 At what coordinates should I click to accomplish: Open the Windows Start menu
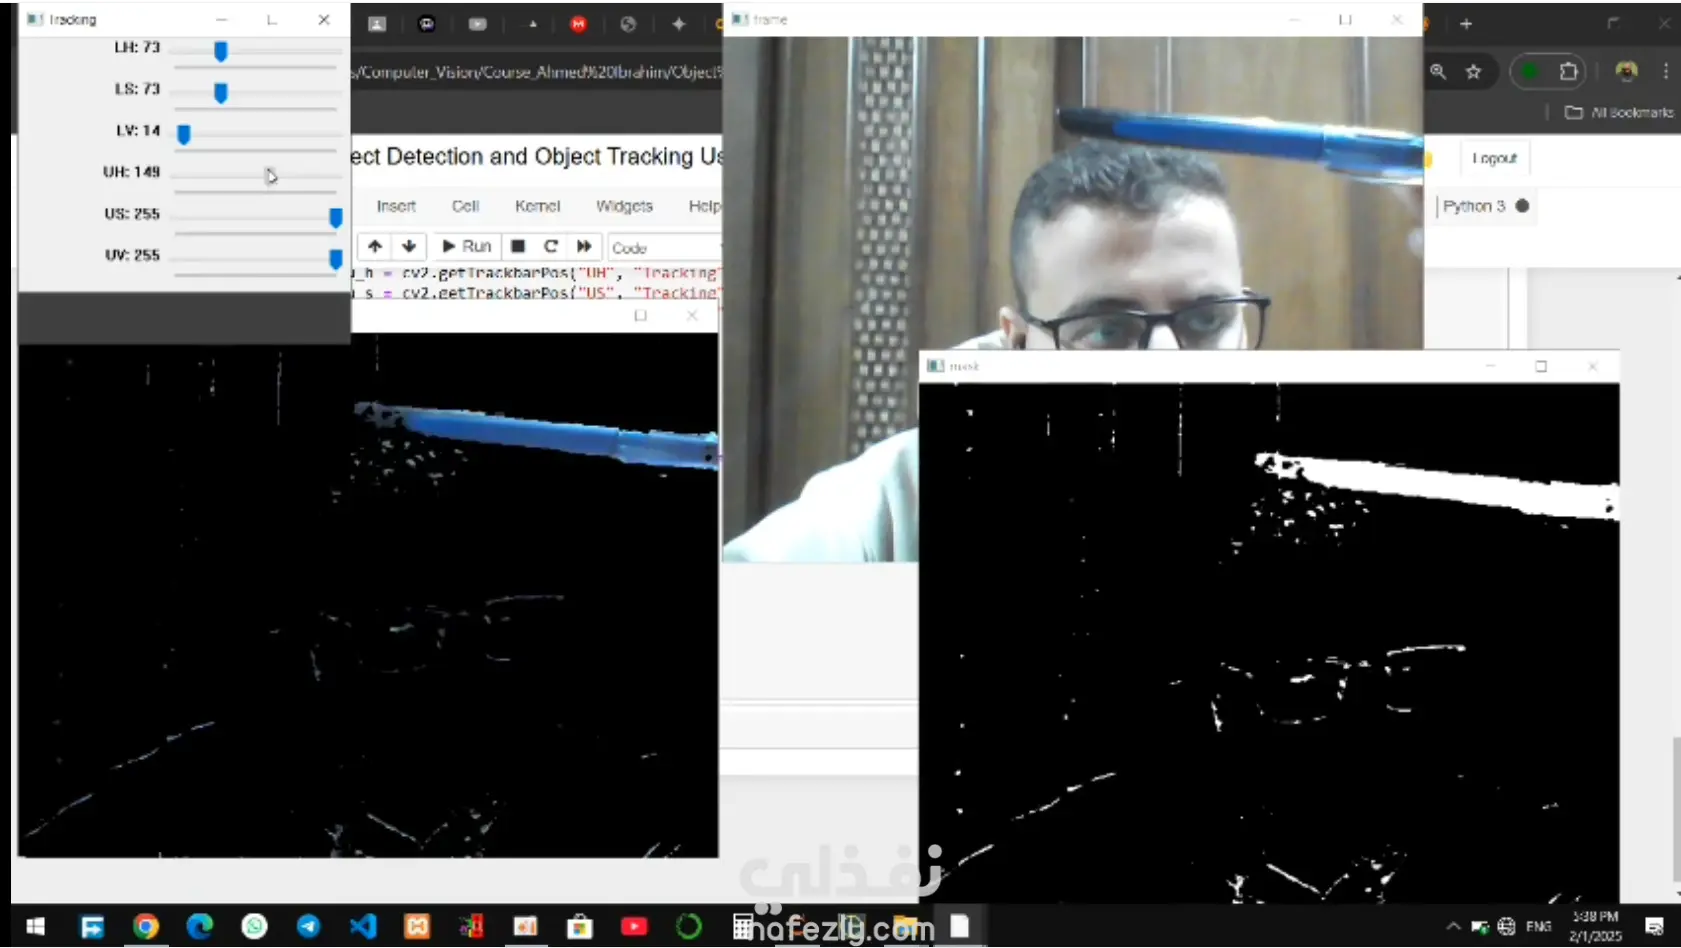(36, 927)
